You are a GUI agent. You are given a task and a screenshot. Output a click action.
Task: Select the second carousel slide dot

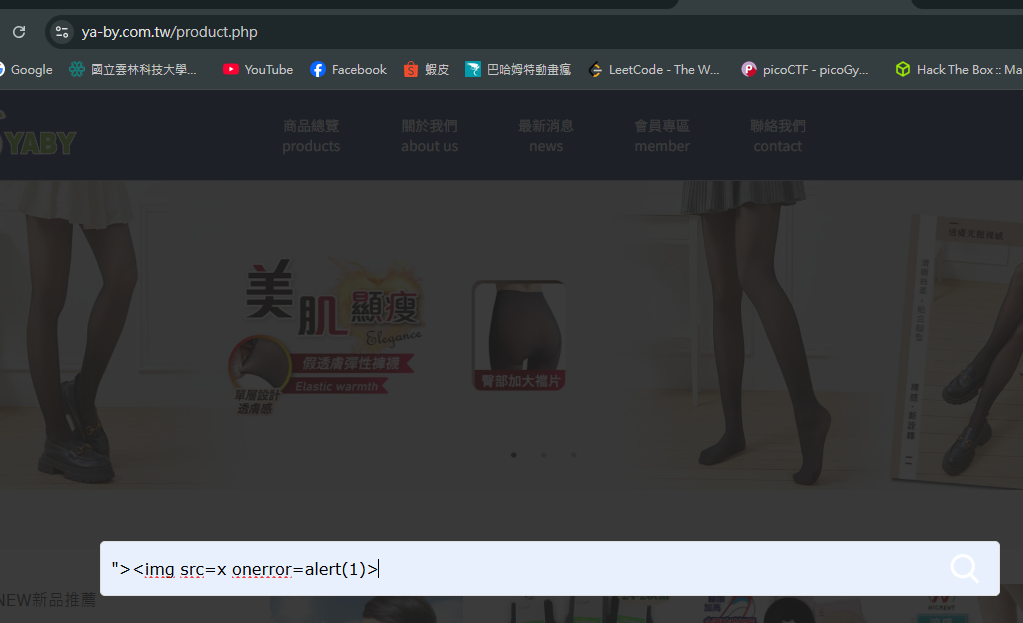543,455
